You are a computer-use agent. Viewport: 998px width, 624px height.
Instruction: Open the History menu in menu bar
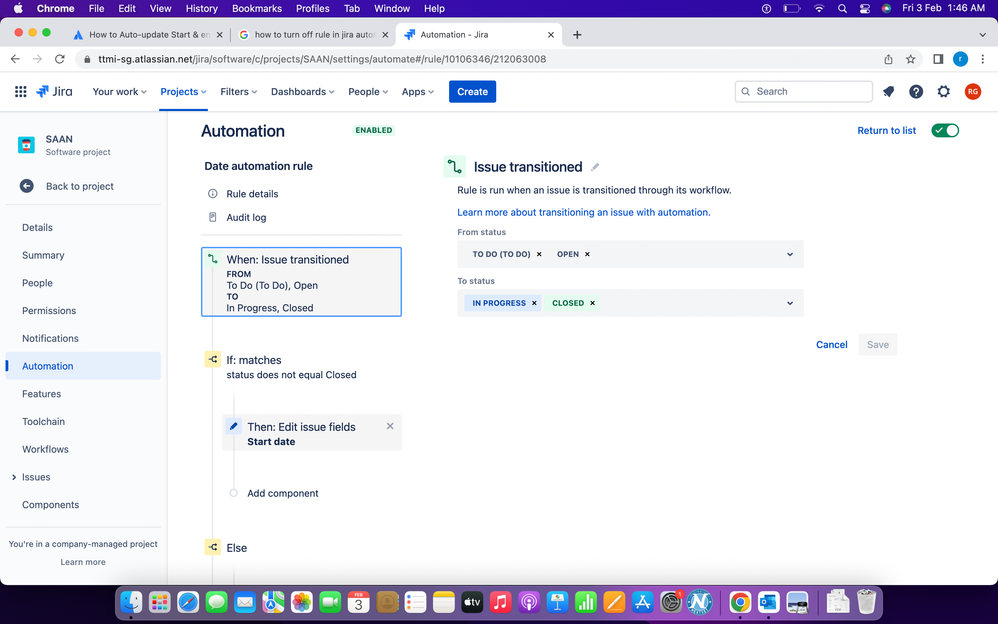click(202, 8)
